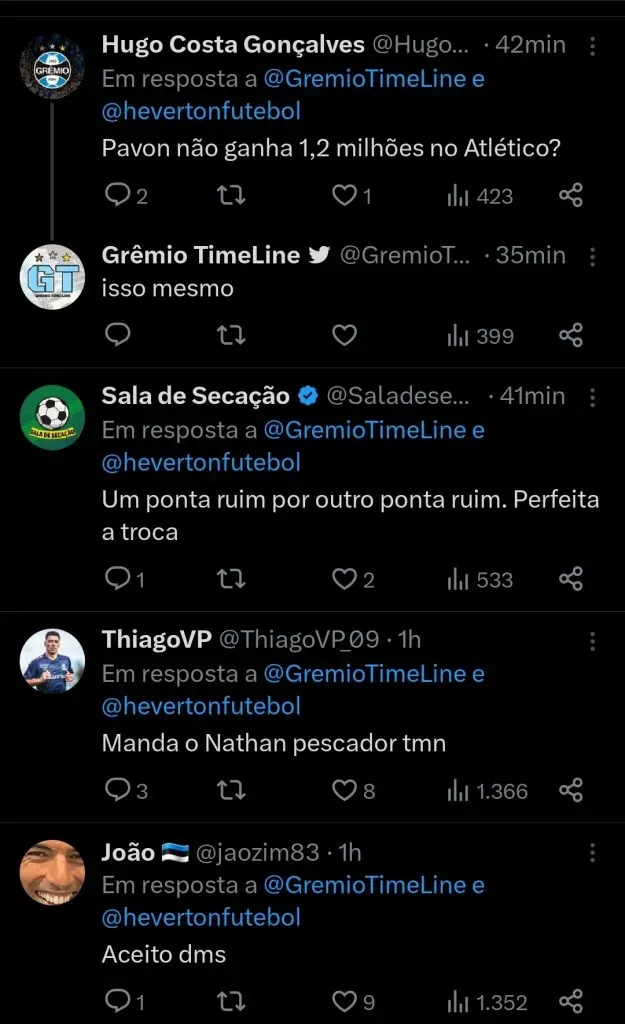Open the Hugo Costa Gonçalves display name
The height and width of the screenshot is (1024, 625).
(x=233, y=45)
